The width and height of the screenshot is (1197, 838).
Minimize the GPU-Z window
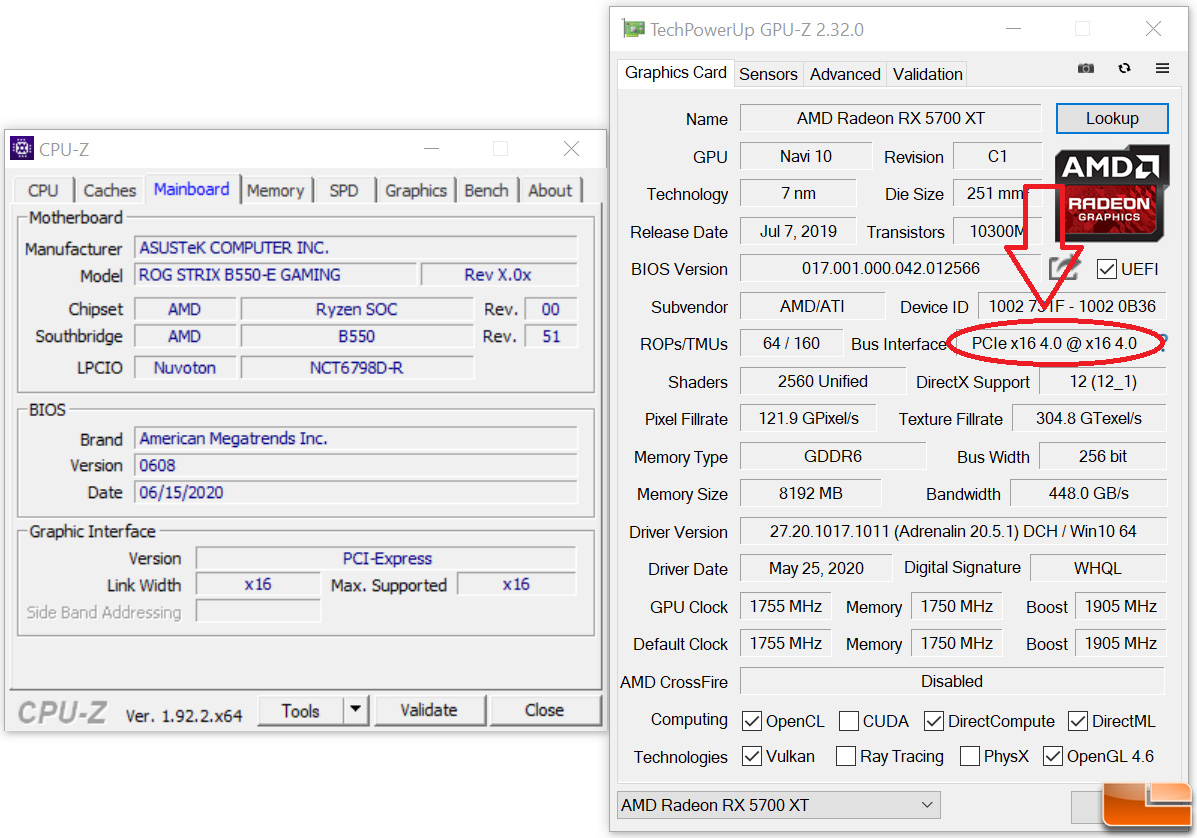[x=1014, y=30]
